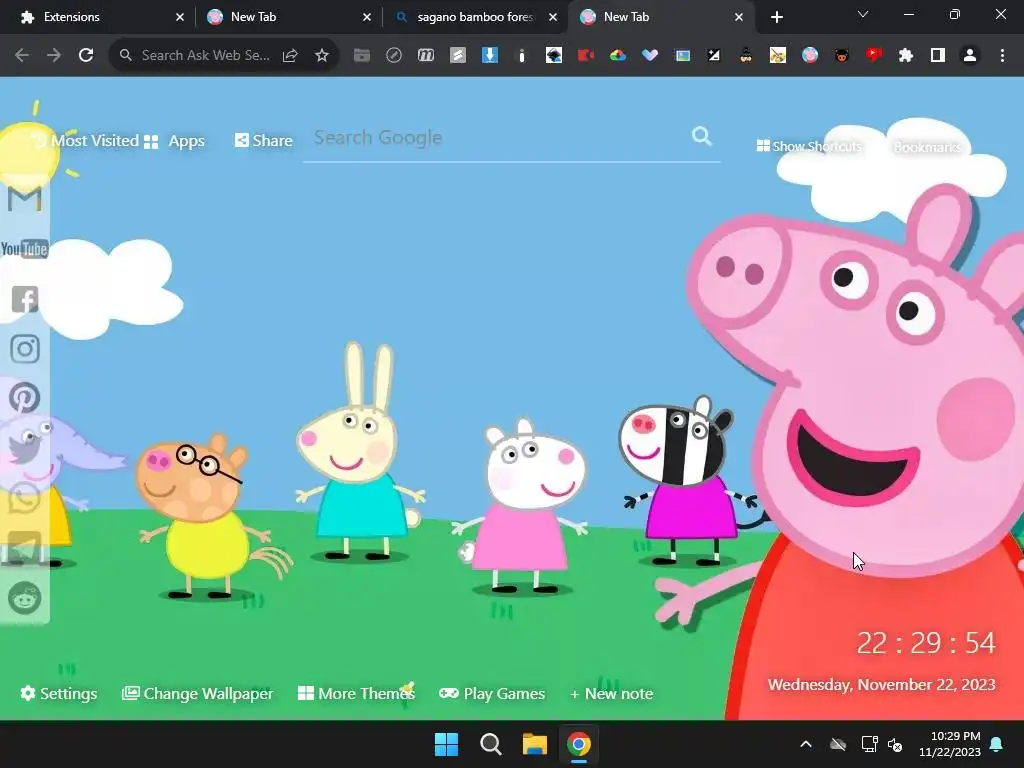This screenshot has width=1024, height=768.
Task: Click the colorful cloud extension icon
Action: tap(618, 56)
